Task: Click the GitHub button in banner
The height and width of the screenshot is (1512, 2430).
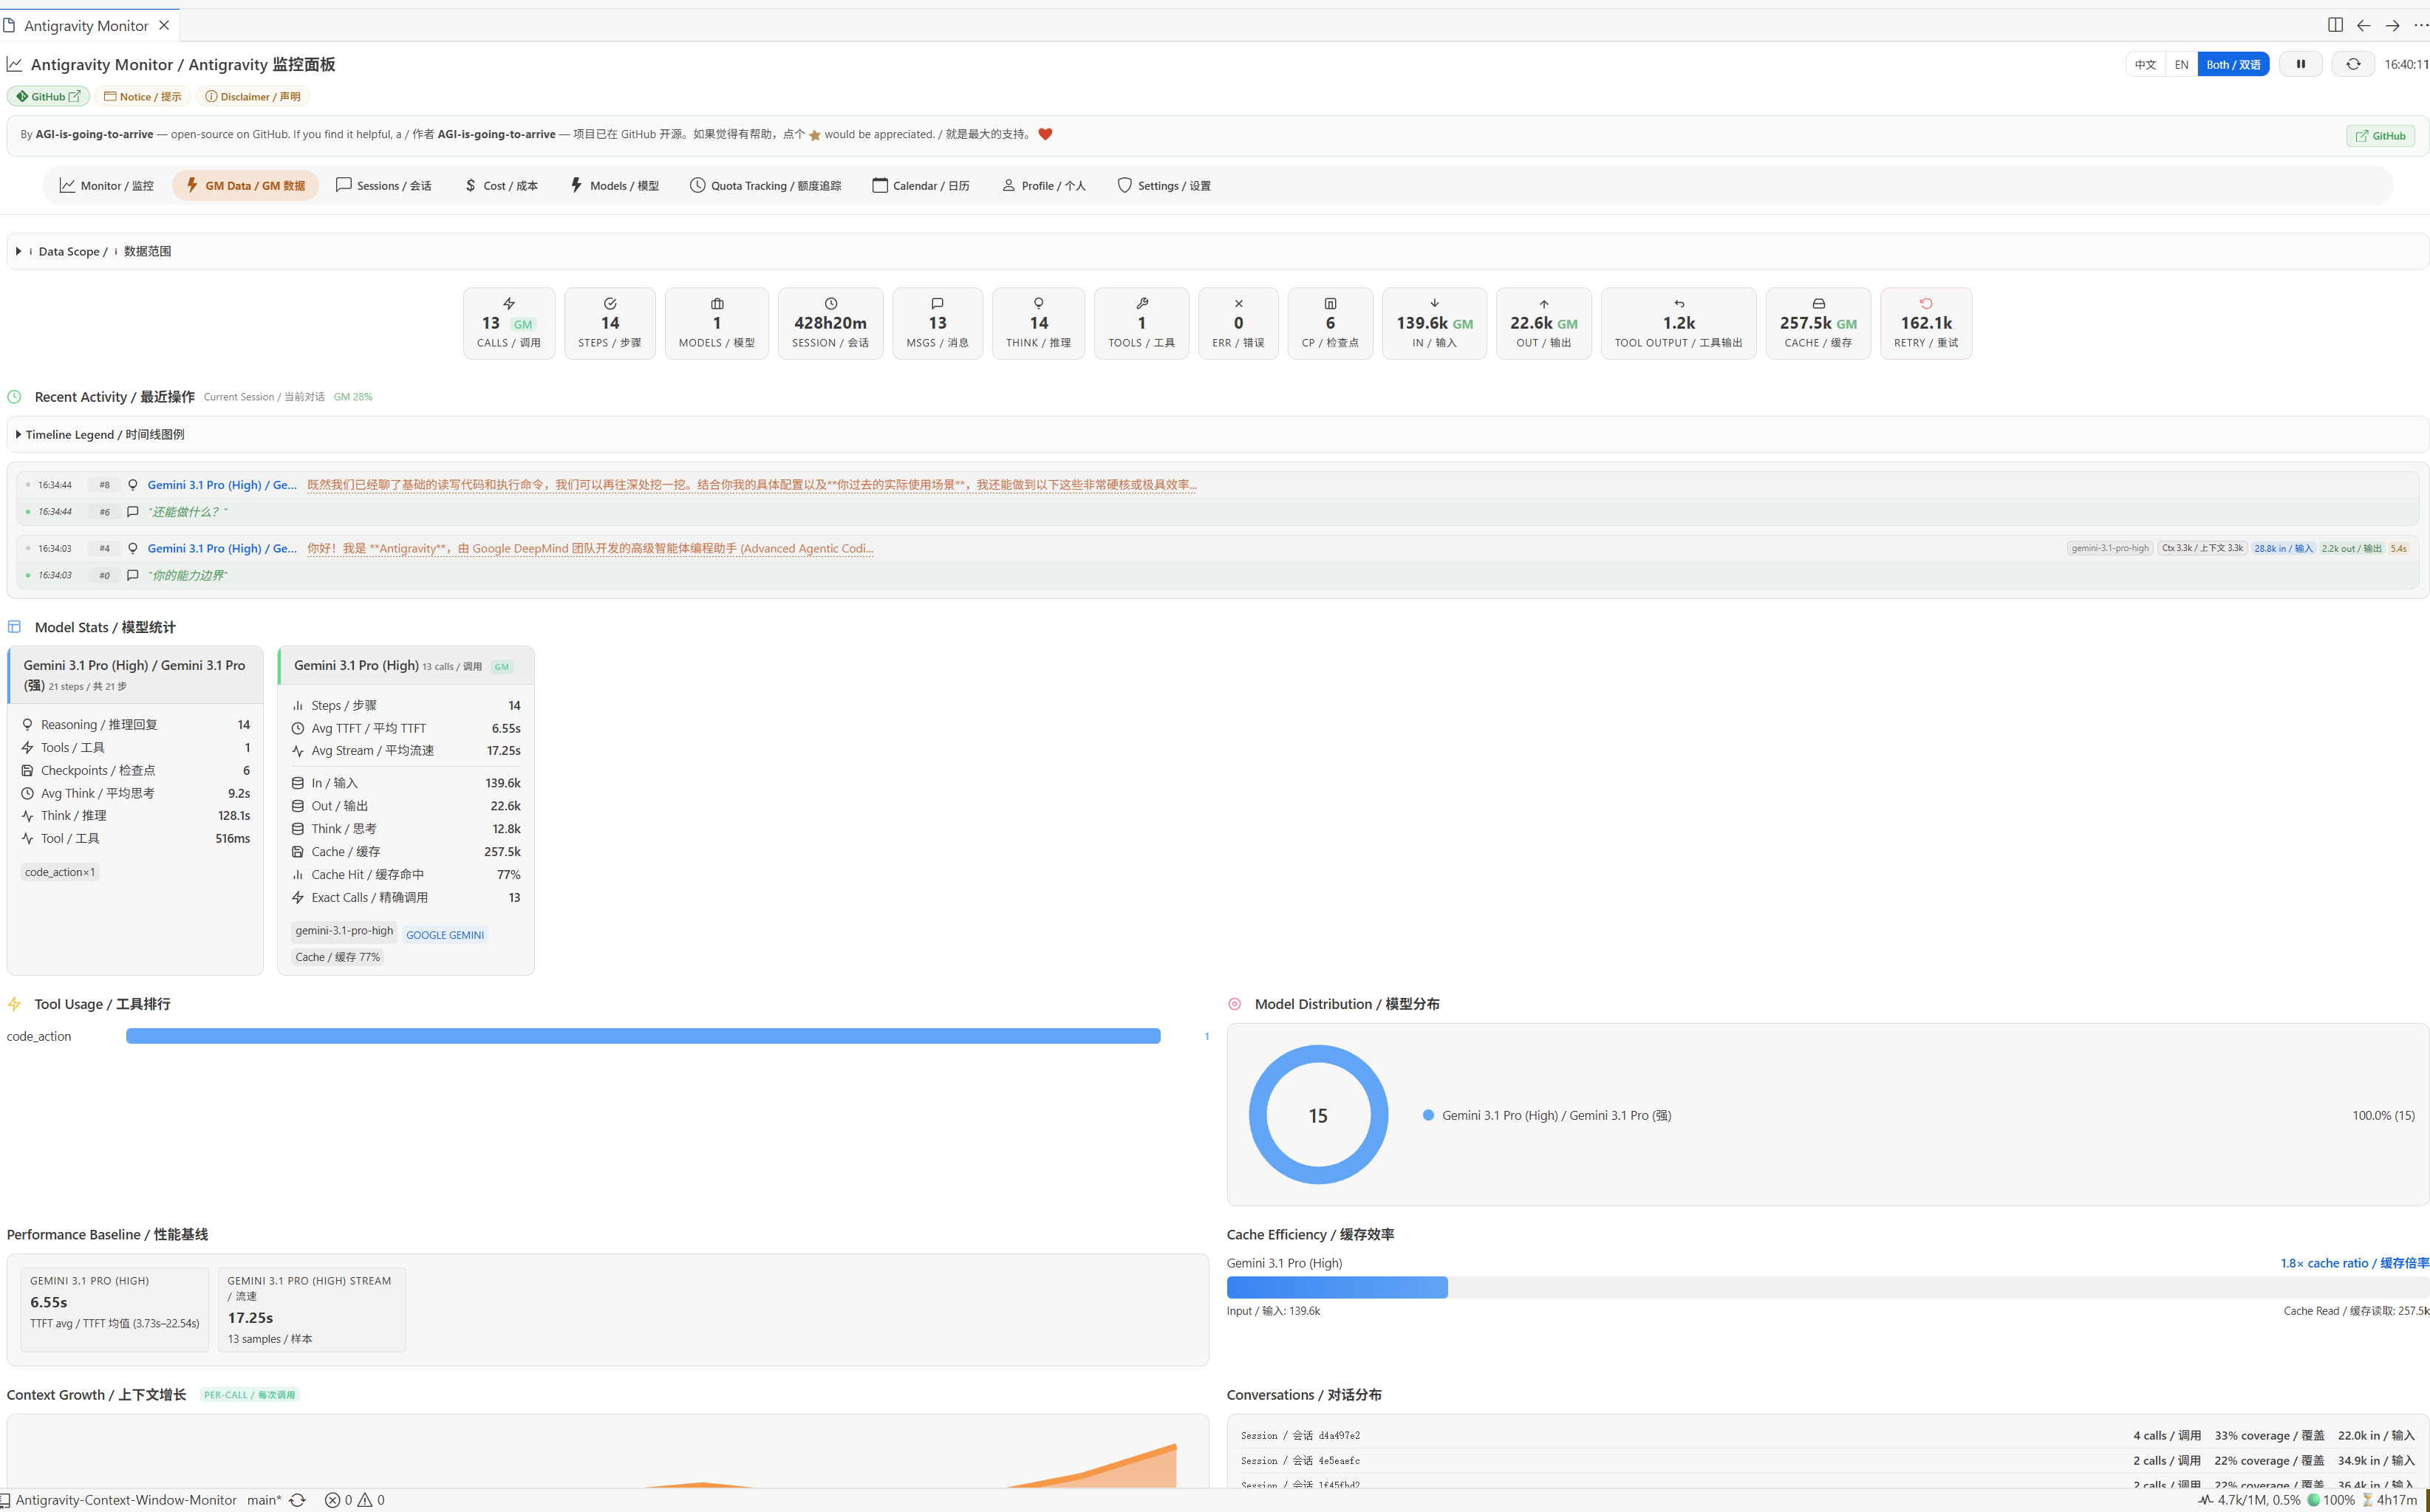Action: [x=2380, y=136]
